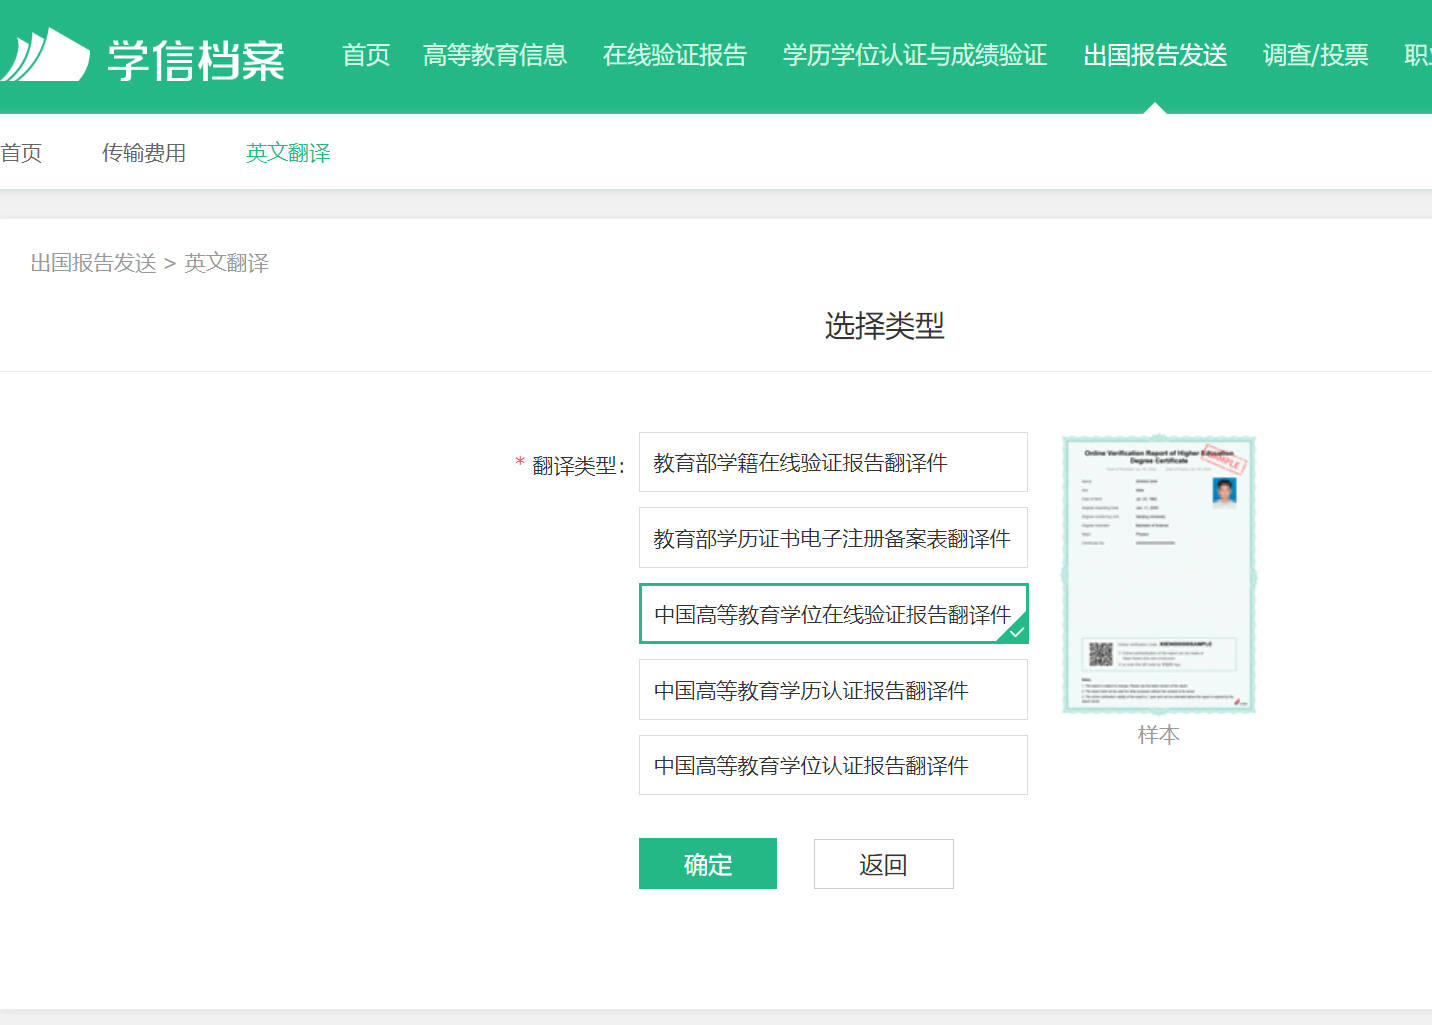The width and height of the screenshot is (1432, 1025).
Task: Open the 高等教育信息 menu
Action: (x=495, y=57)
